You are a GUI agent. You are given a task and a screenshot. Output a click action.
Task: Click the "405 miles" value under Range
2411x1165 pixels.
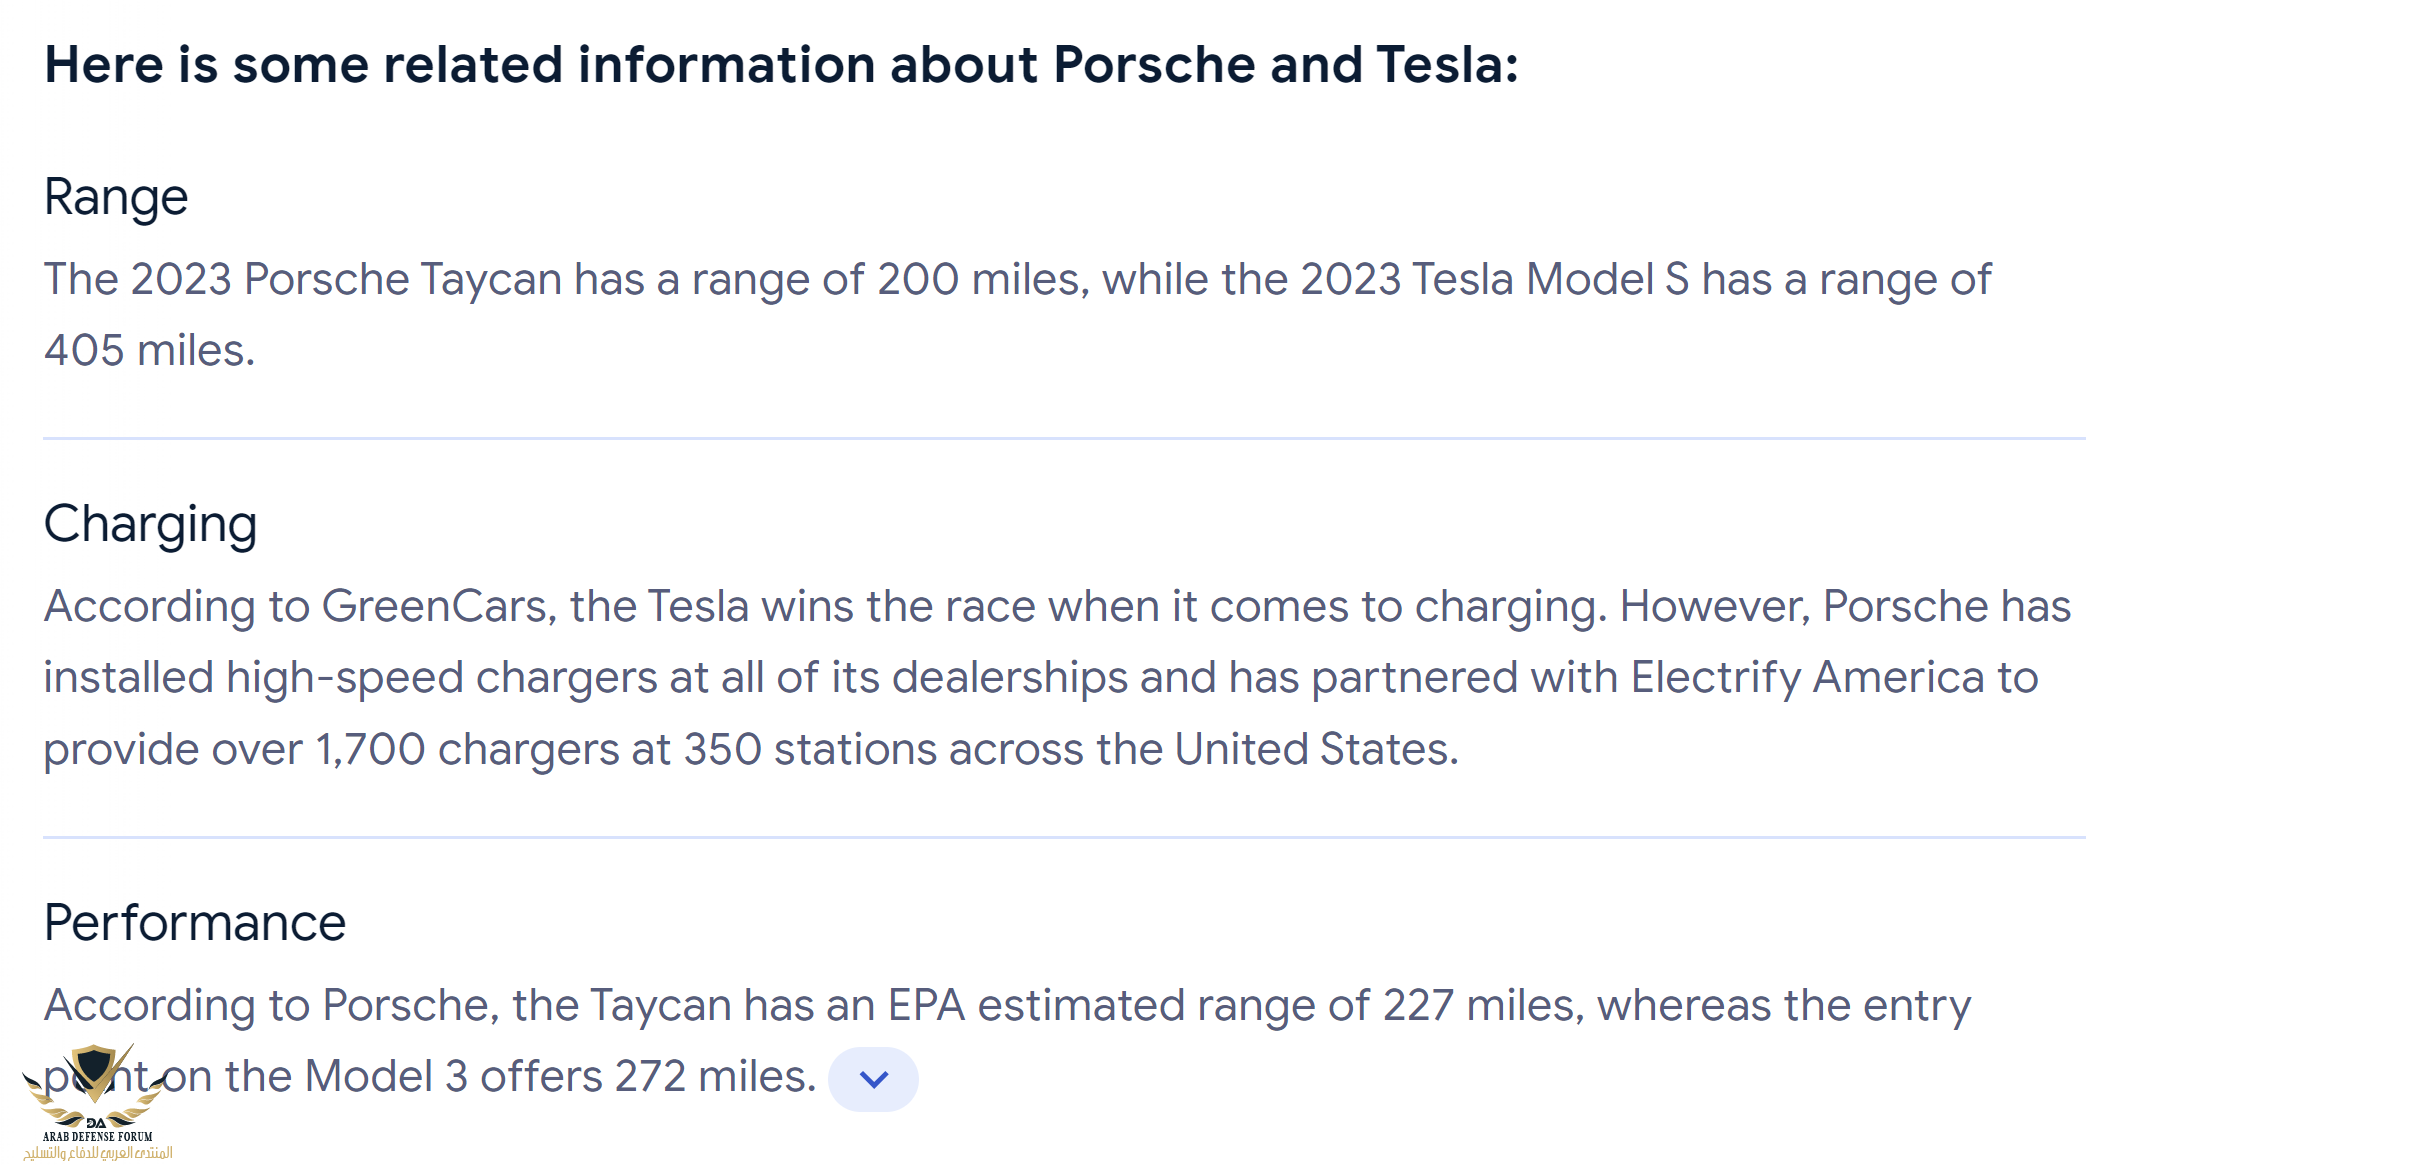click(147, 351)
